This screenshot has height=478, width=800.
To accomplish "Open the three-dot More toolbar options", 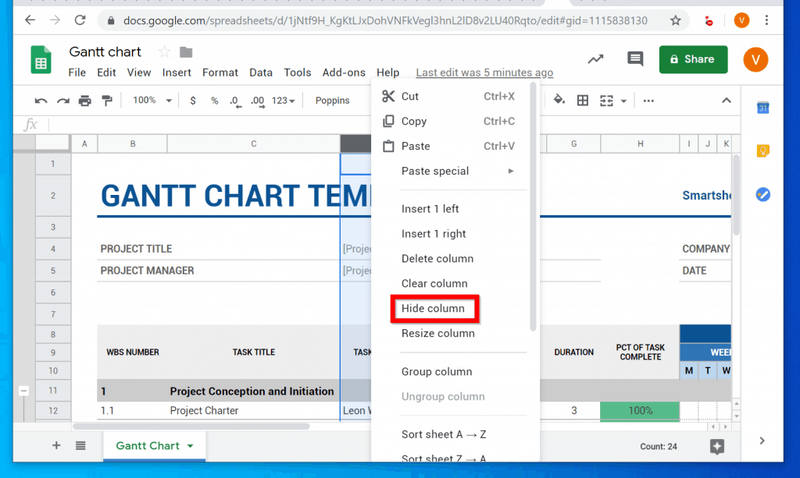I will pyautogui.click(x=648, y=101).
